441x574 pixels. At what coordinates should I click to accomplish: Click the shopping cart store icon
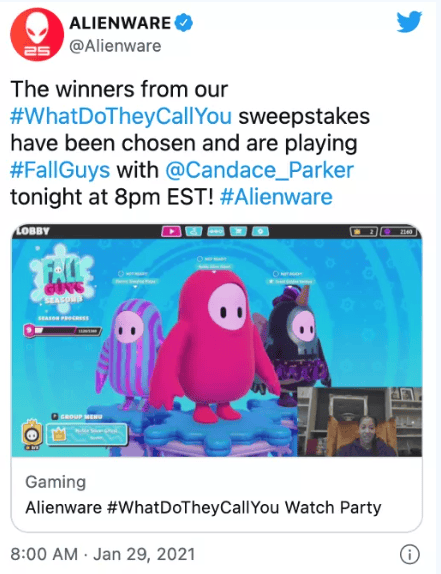tap(238, 231)
